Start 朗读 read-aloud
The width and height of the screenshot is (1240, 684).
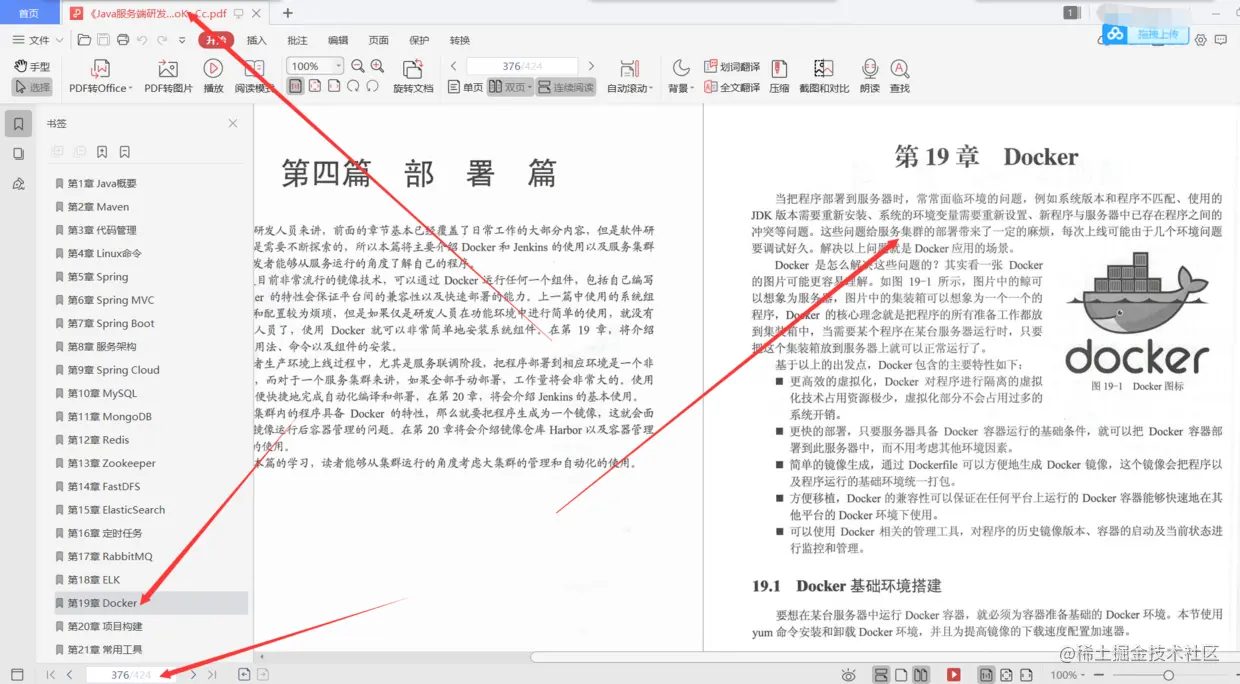click(870, 76)
